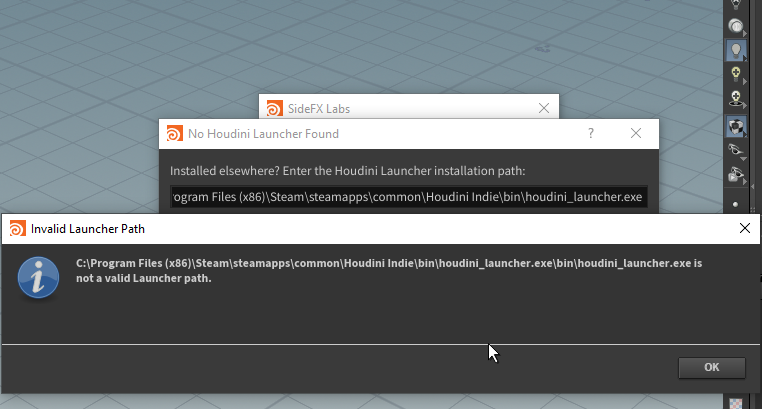Click the glasses viewport display icon

[x=736, y=151]
